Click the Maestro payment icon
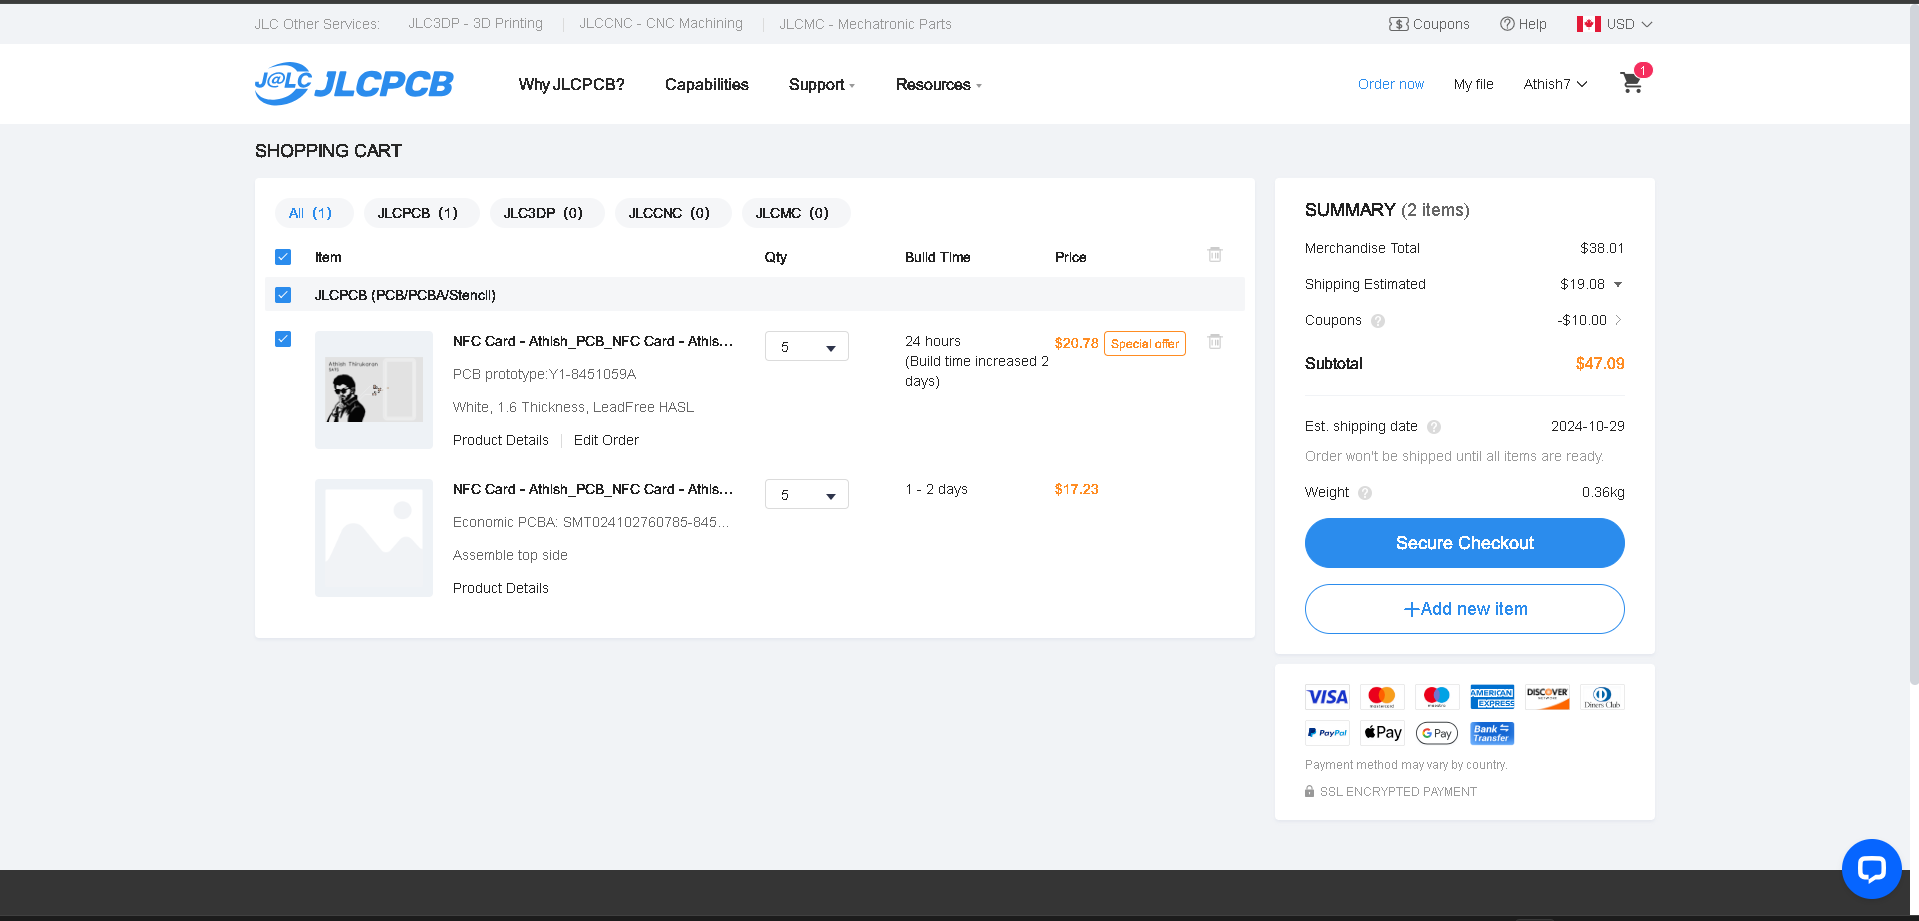The height and width of the screenshot is (921, 1919). 1437,697
